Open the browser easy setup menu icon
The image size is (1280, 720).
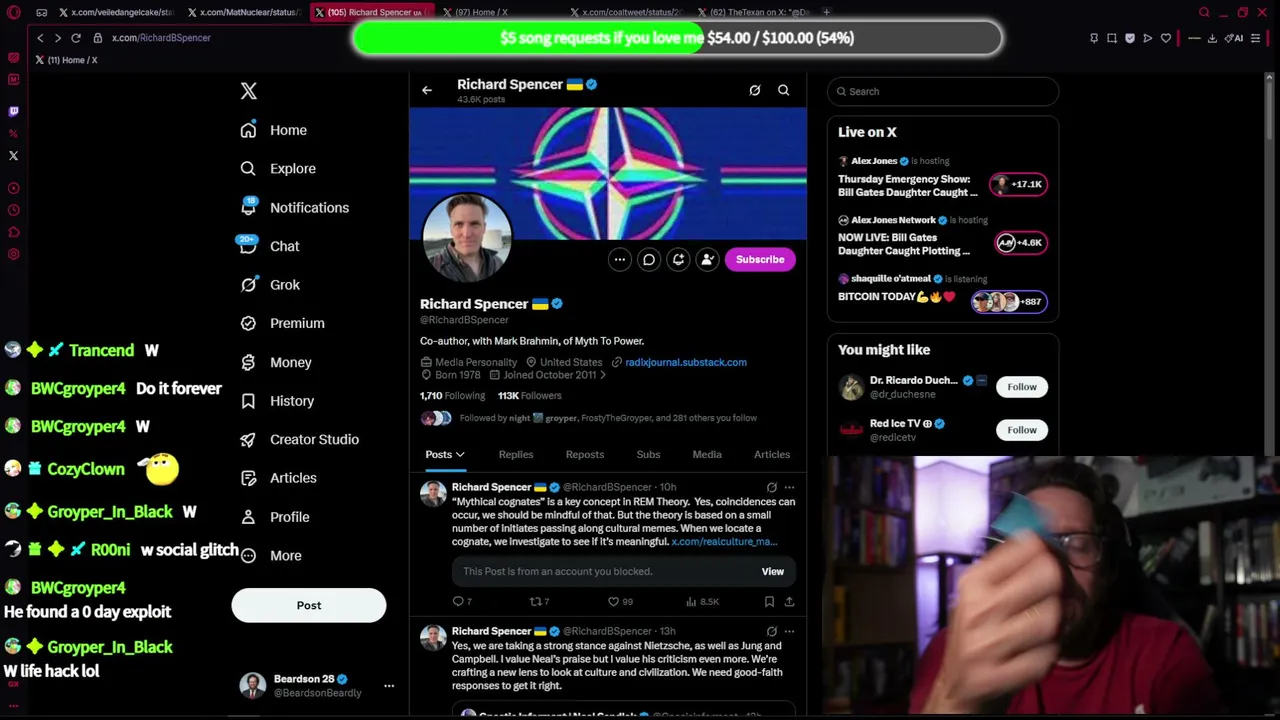[1256, 38]
